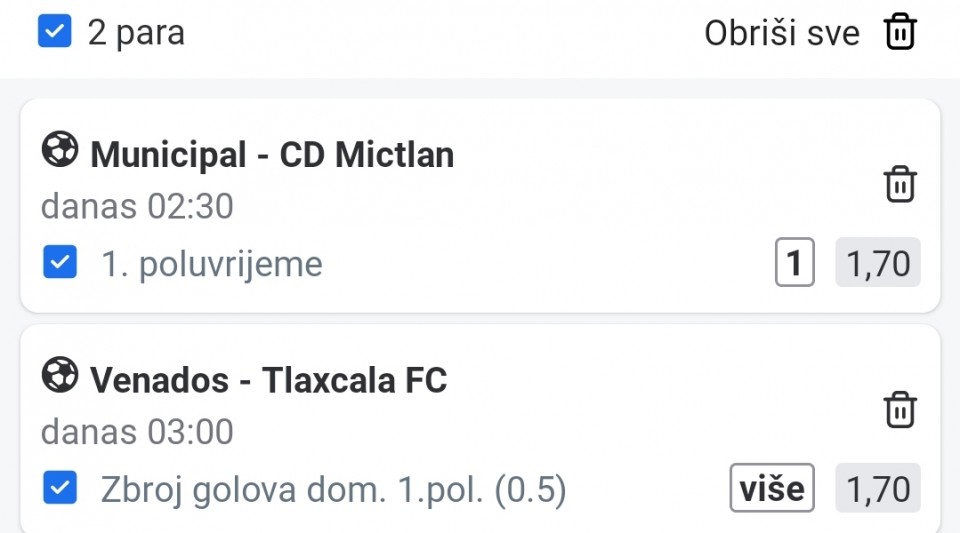Uncheck the 1. poluvrijeme bet checkbox
The image size is (960, 533).
tap(60, 264)
